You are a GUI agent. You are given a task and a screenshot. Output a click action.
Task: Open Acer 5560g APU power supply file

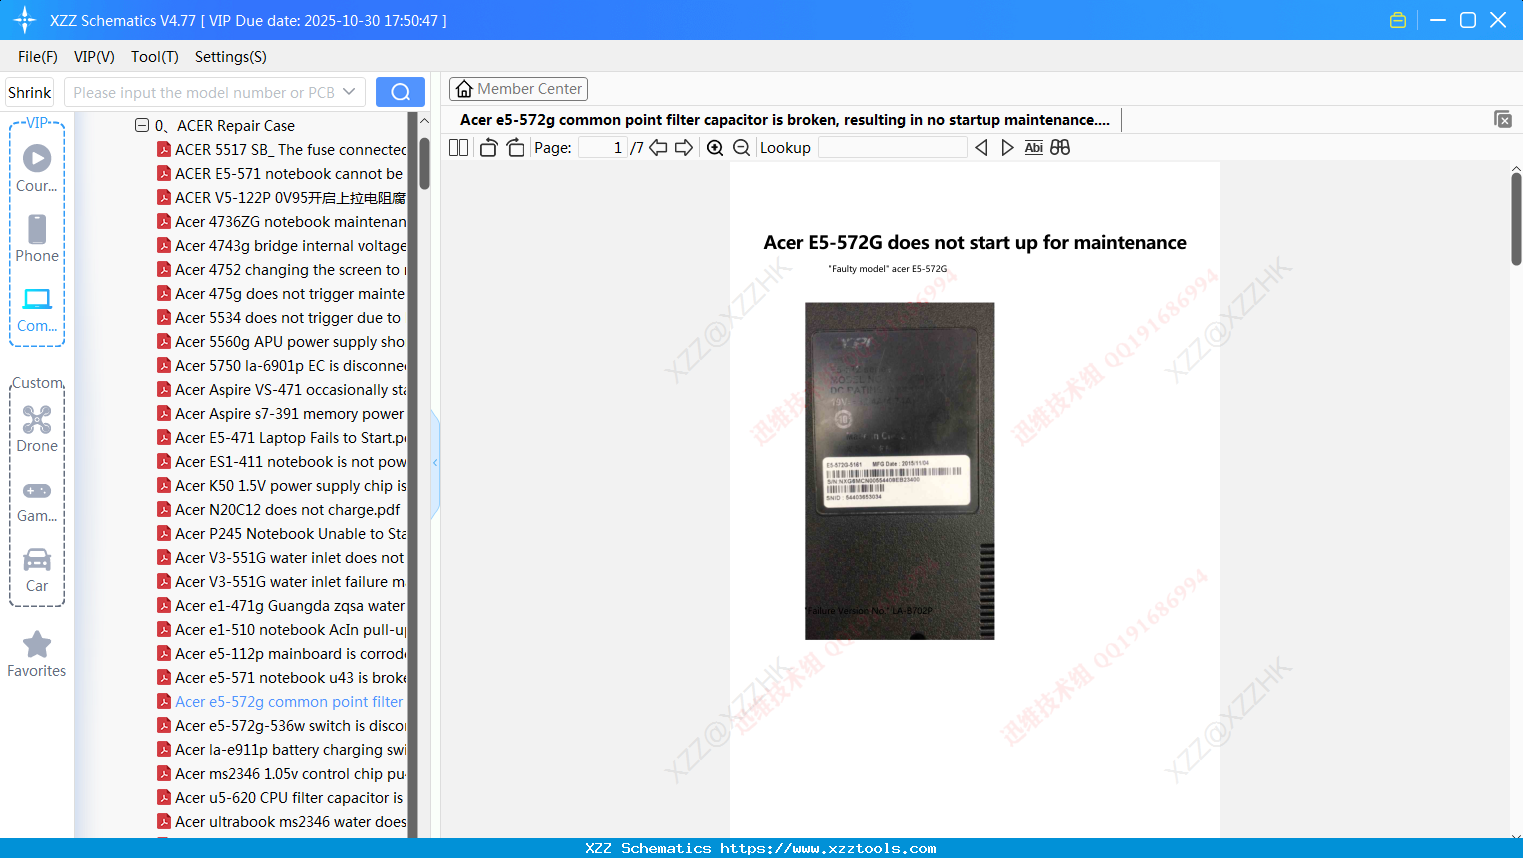281,342
